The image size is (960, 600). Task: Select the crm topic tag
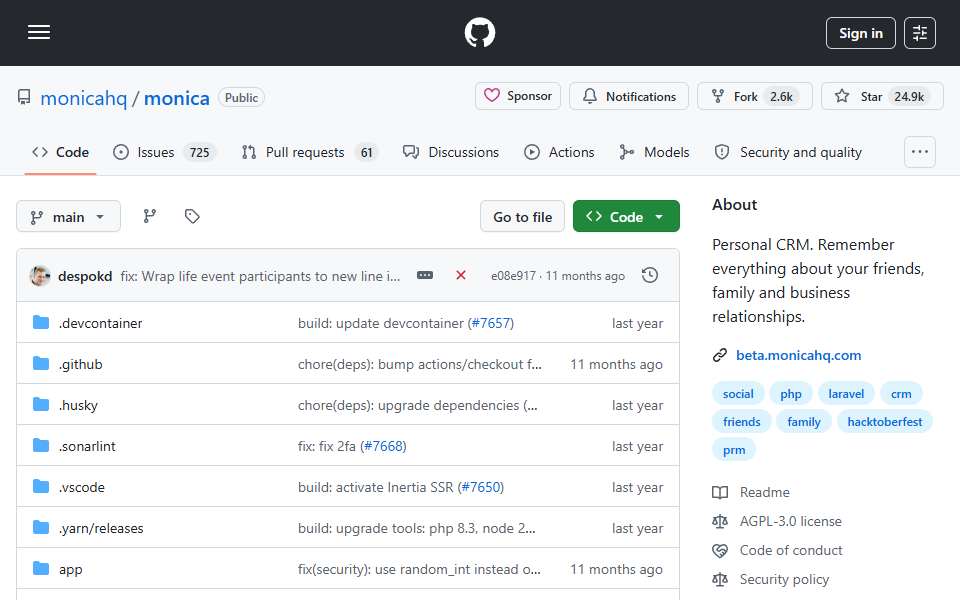click(x=901, y=394)
